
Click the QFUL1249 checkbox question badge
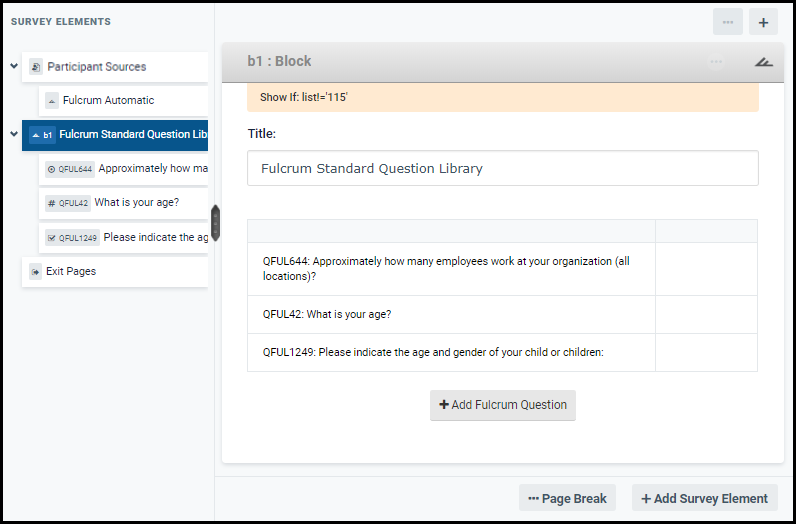pyautogui.click(x=72, y=238)
